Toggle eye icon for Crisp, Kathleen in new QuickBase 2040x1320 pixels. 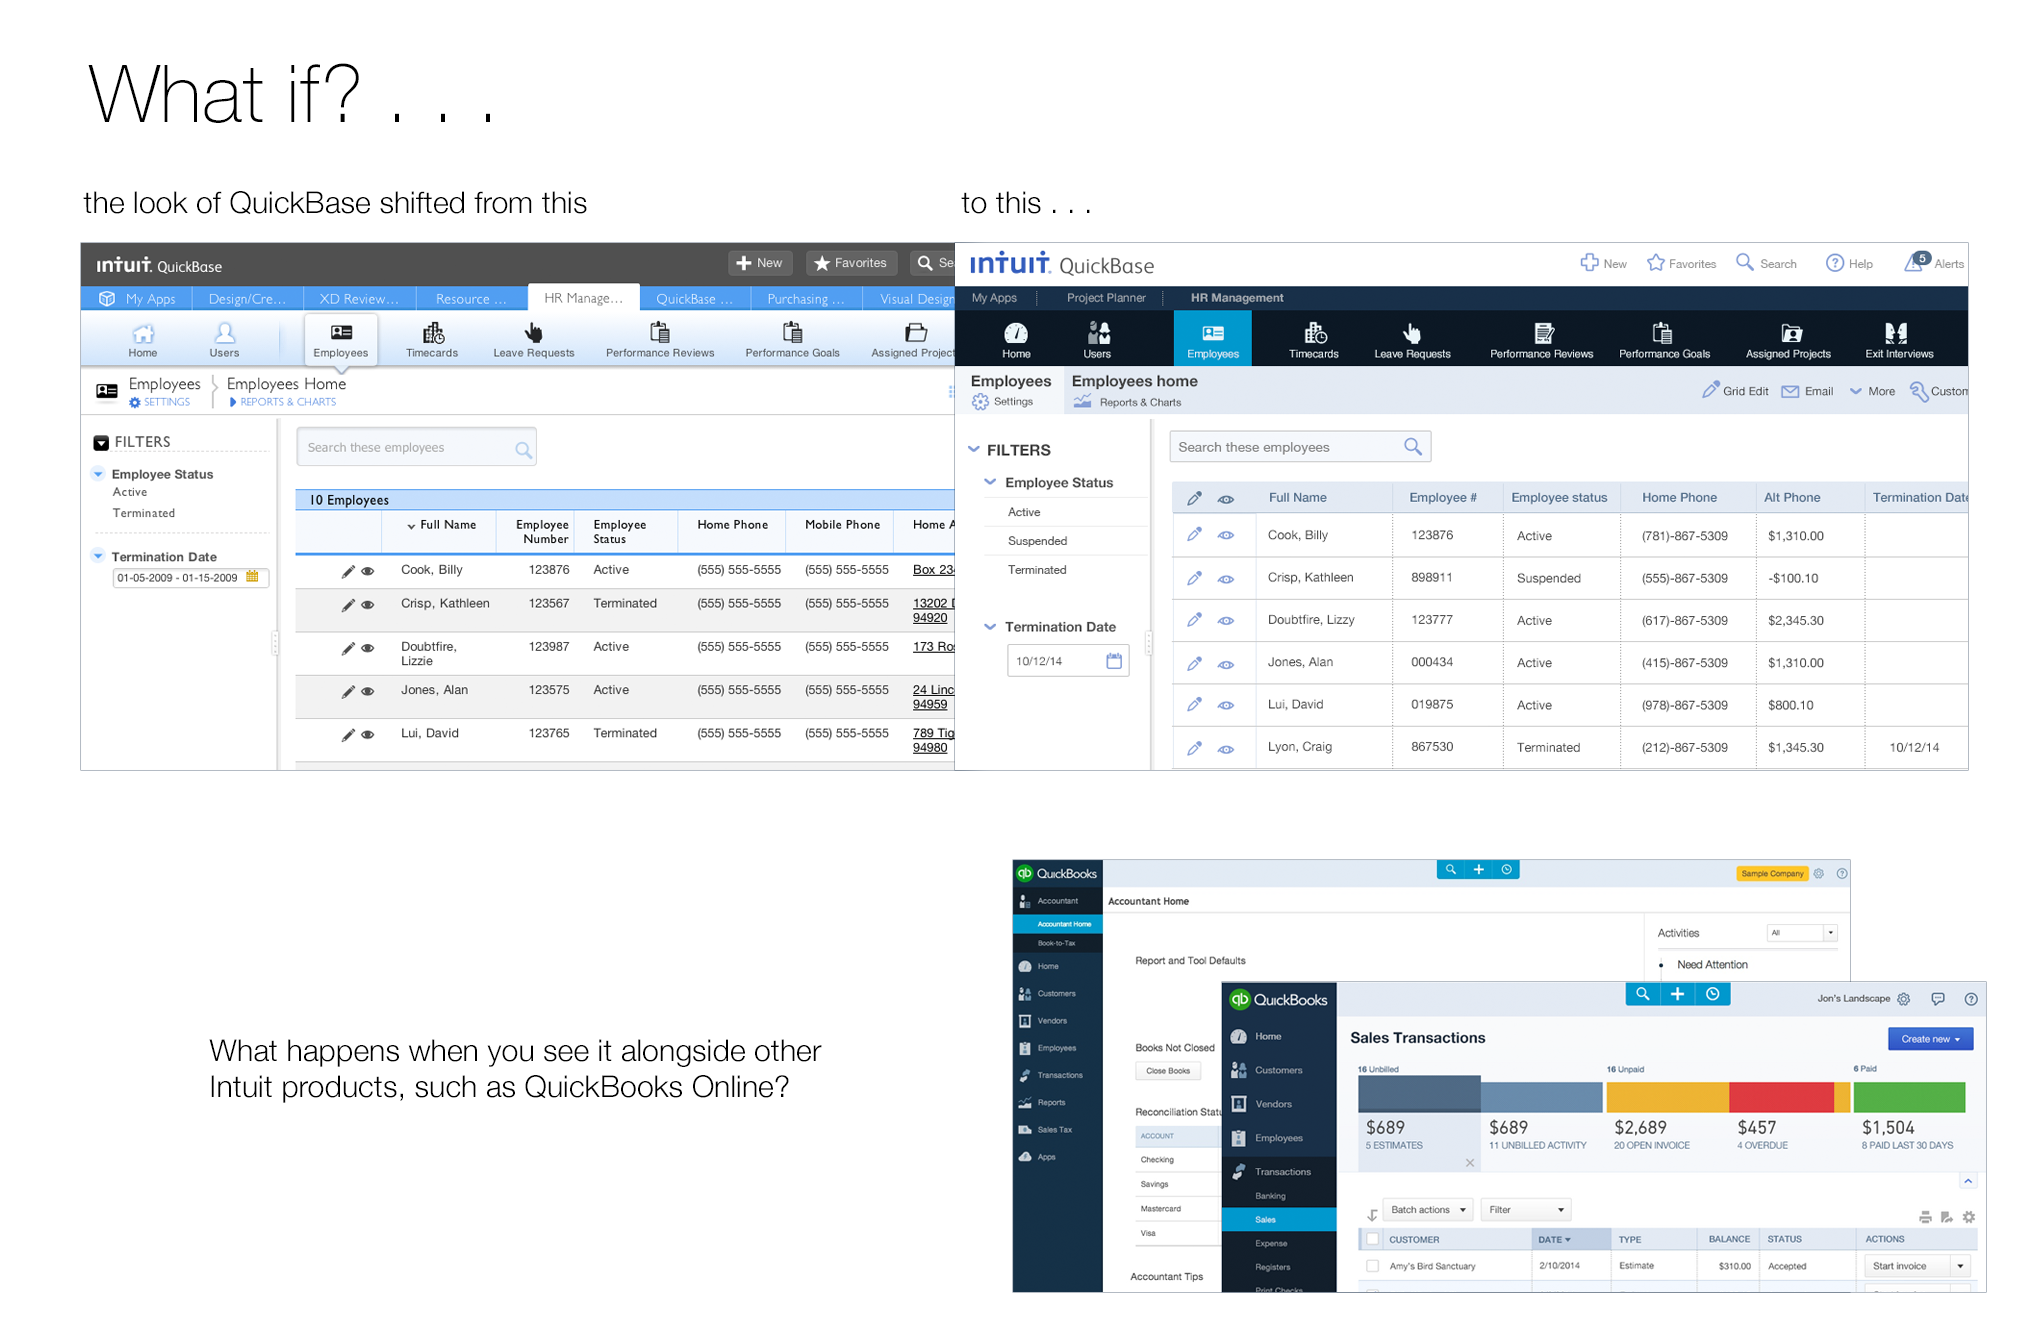(1226, 579)
